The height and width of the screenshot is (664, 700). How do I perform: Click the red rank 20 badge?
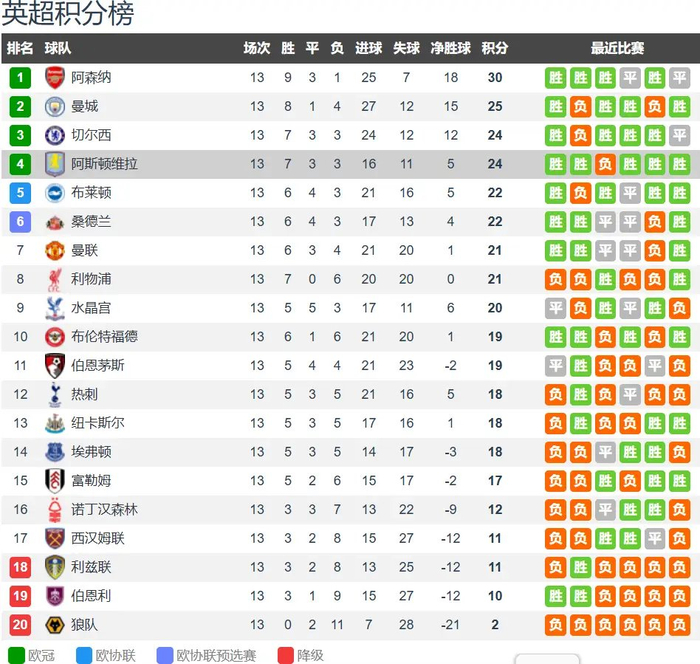20,624
